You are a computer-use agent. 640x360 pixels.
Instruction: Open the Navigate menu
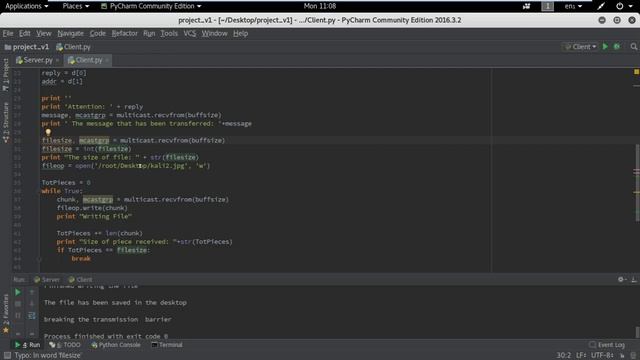coord(70,33)
